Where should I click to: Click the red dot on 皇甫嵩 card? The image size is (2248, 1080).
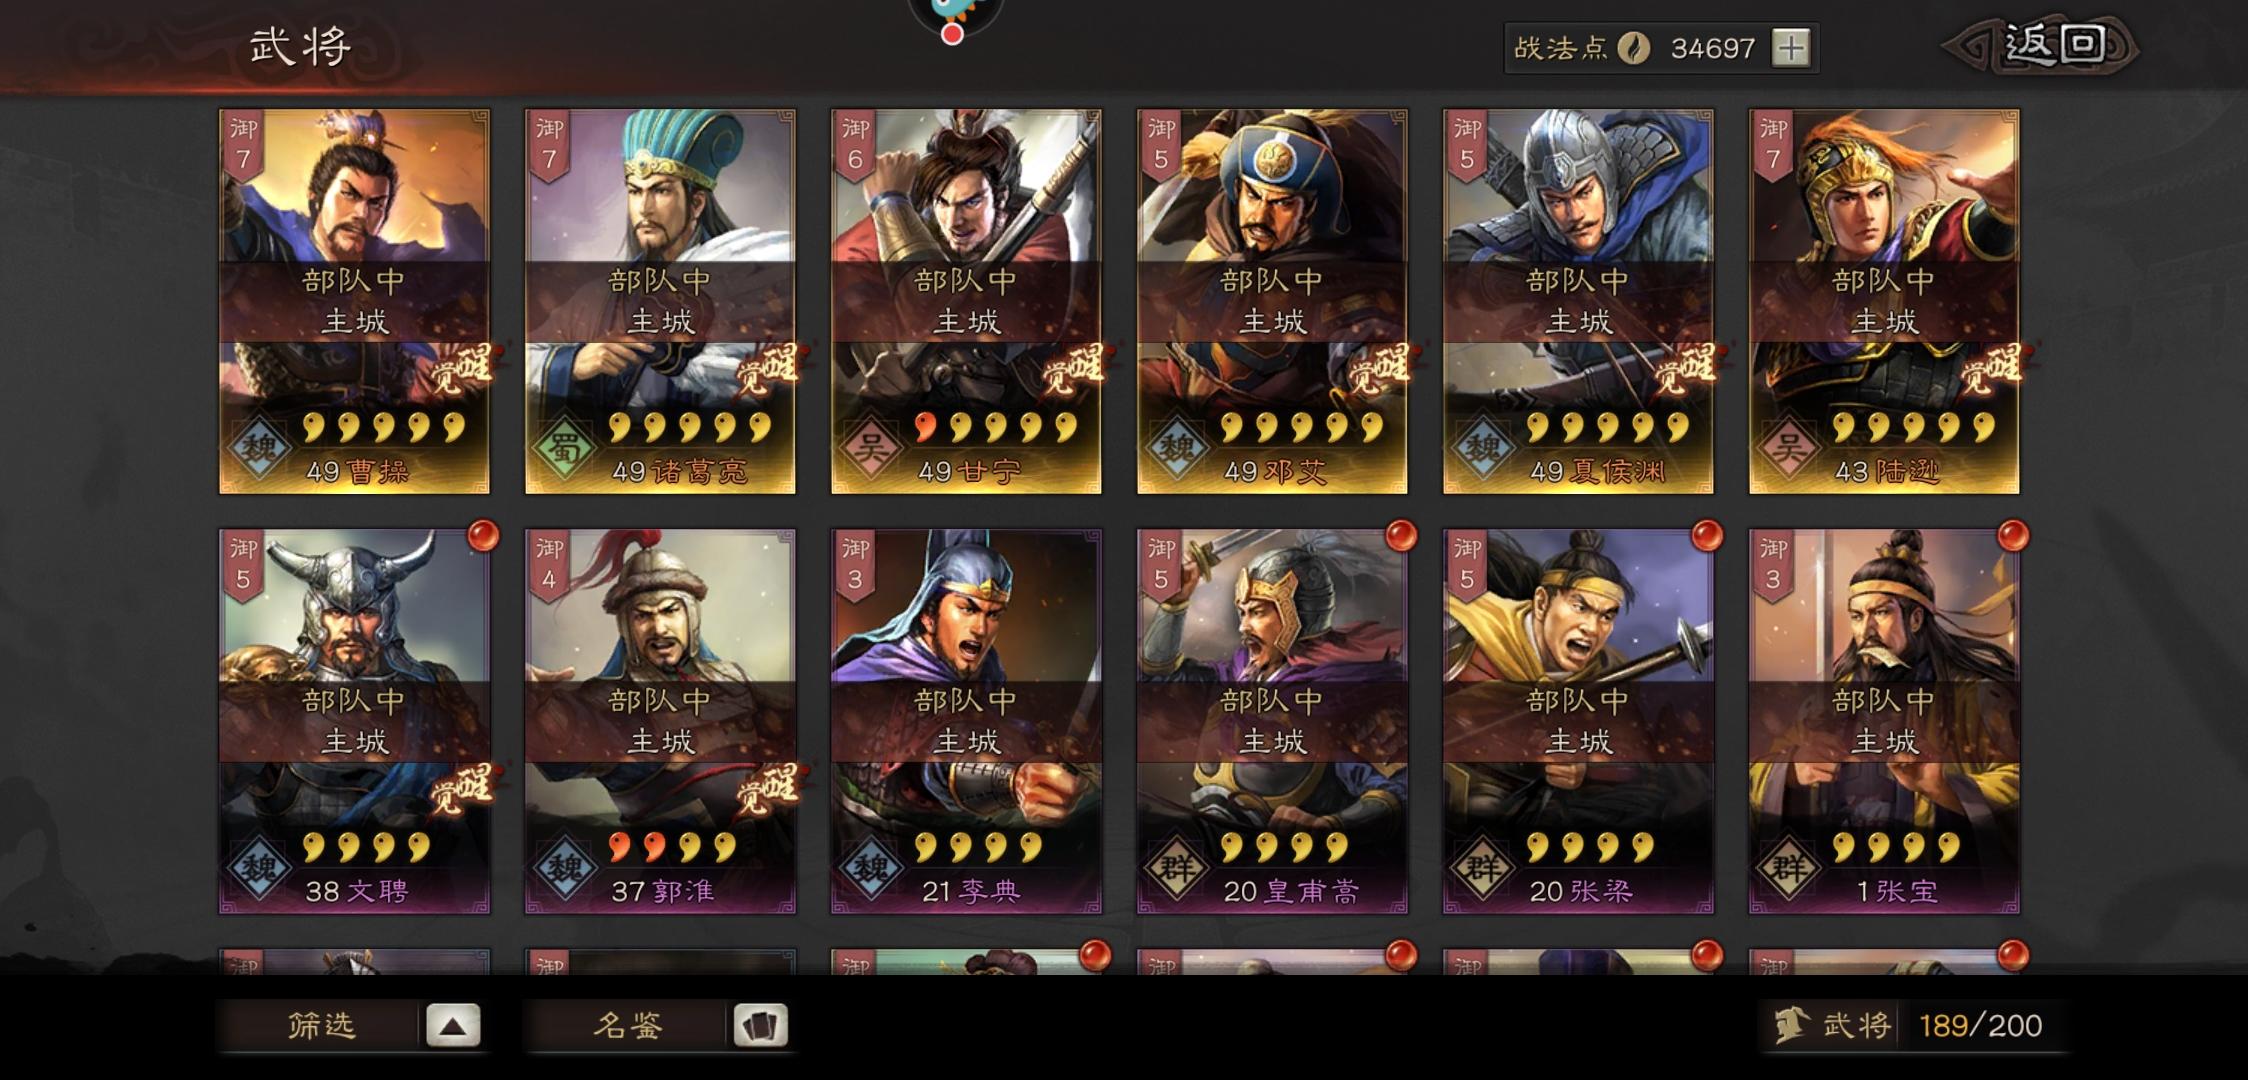click(1401, 535)
